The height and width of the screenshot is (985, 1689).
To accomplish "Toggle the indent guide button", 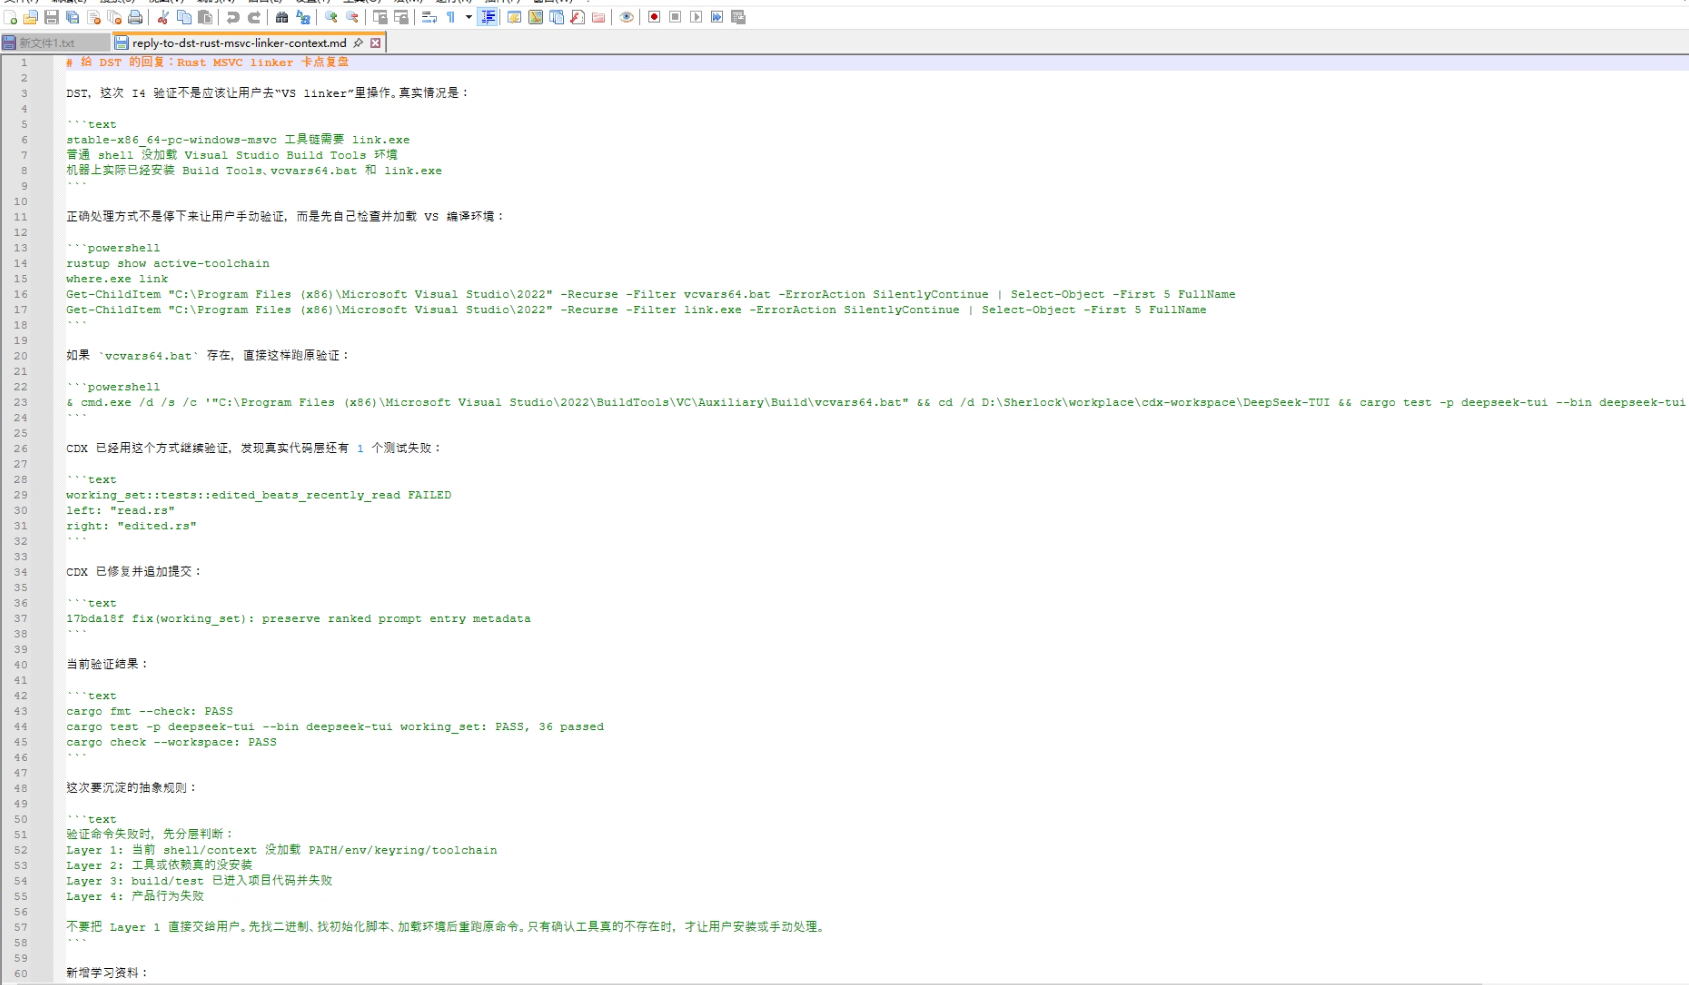I will click(x=488, y=17).
